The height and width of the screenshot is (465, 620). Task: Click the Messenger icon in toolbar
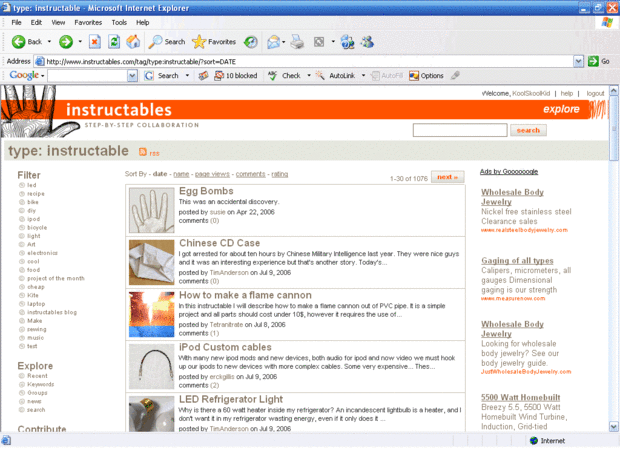coord(367,42)
